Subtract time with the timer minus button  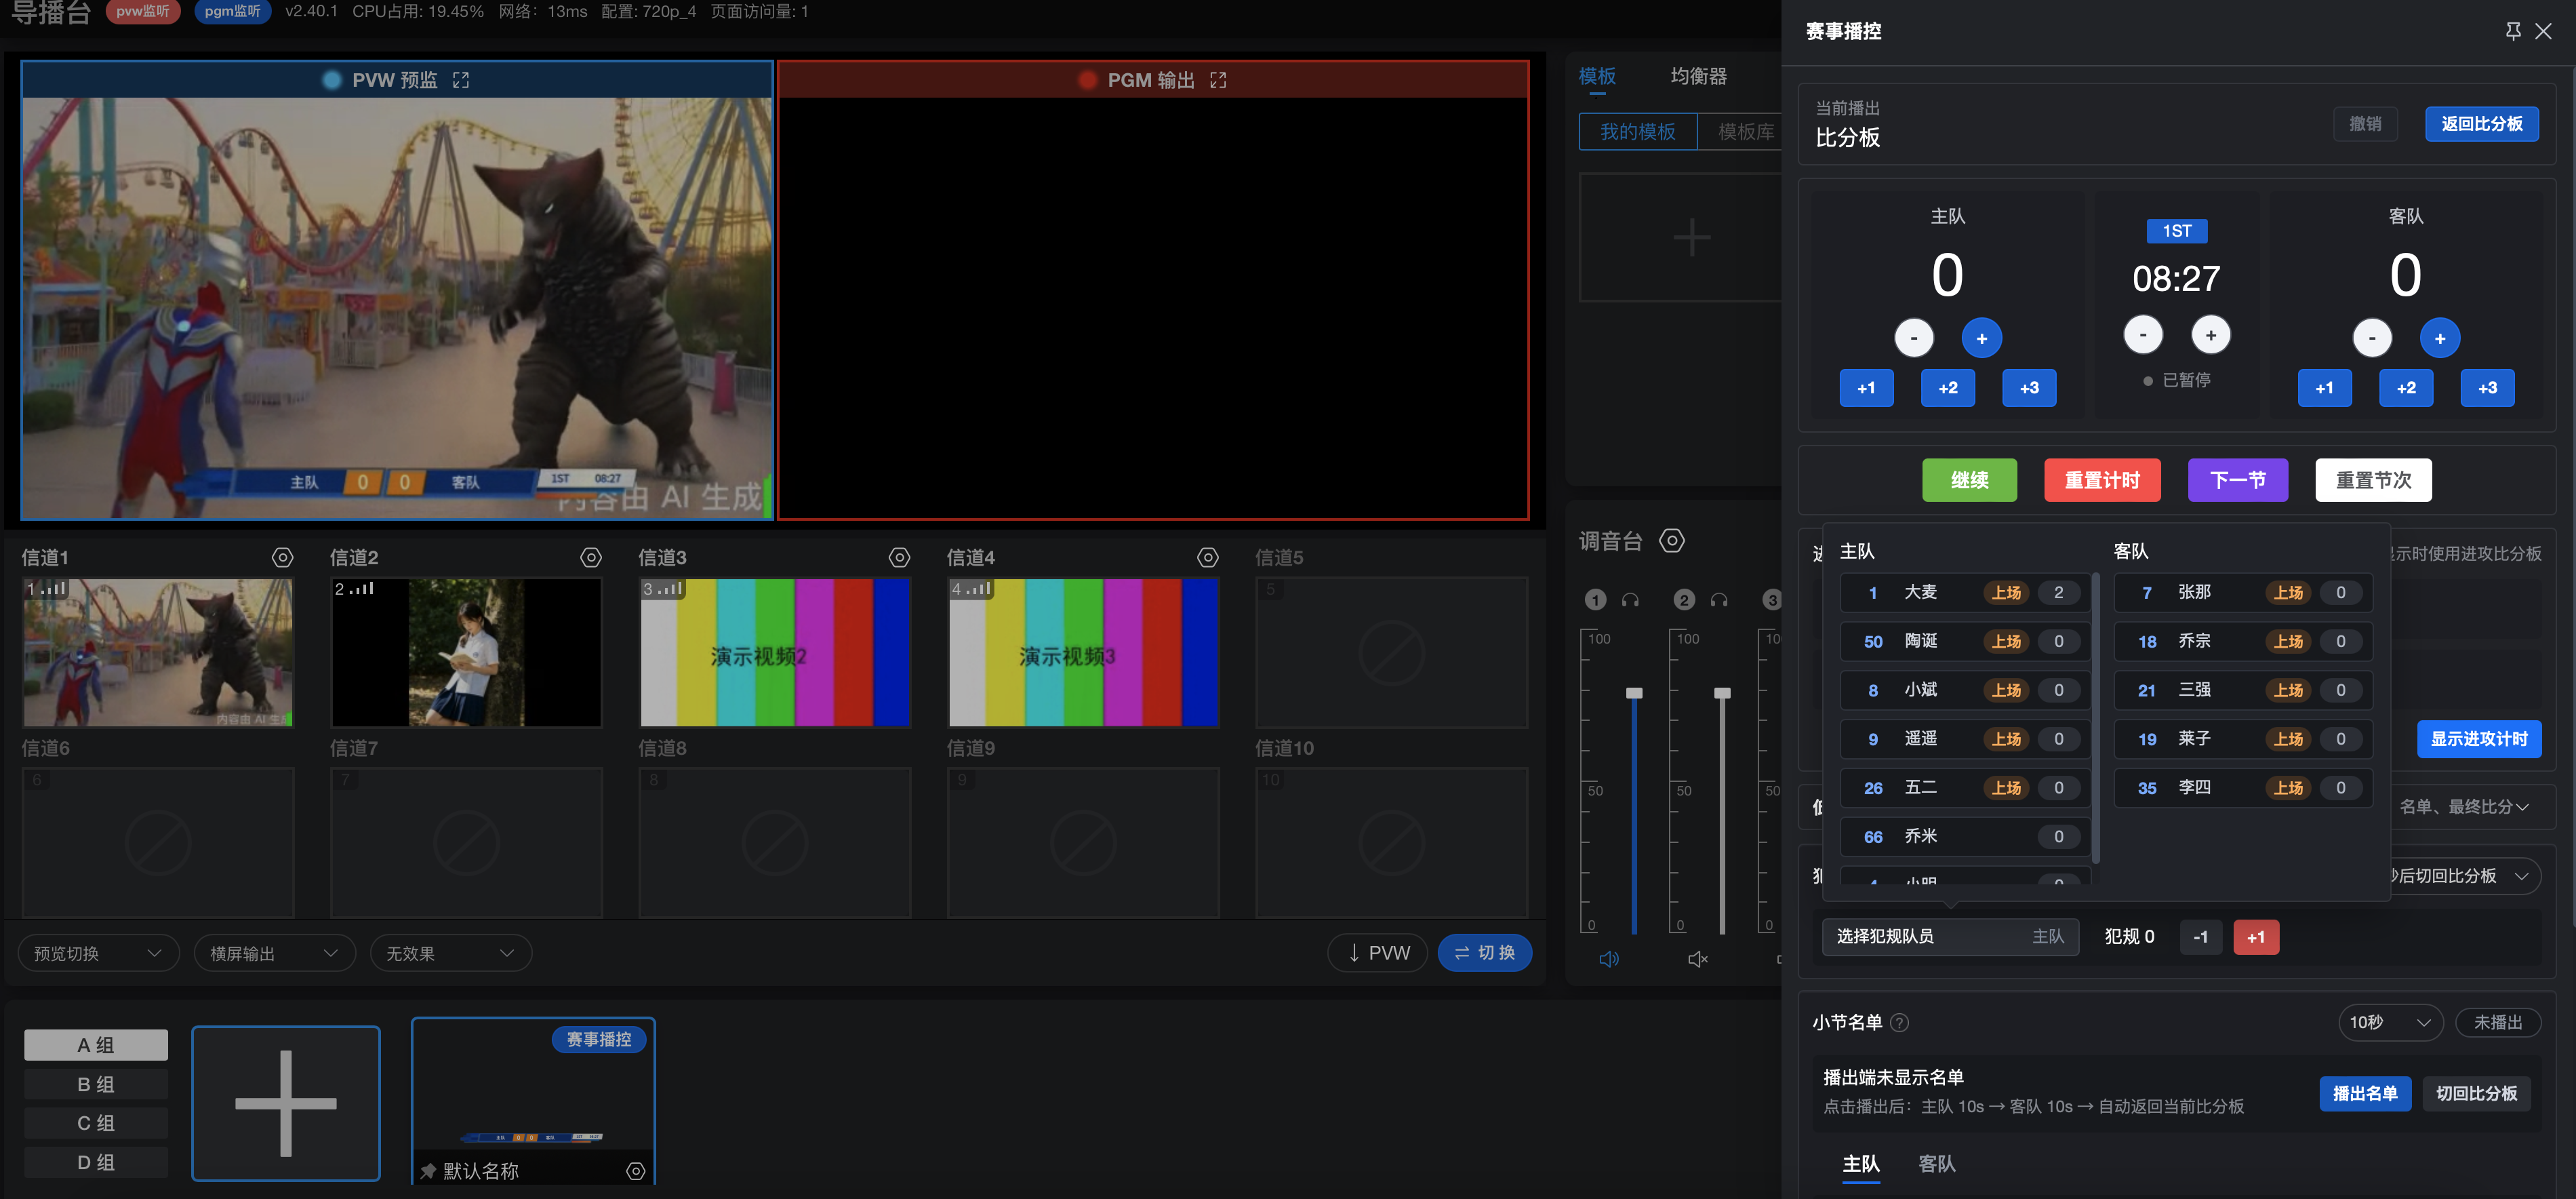(x=2142, y=335)
